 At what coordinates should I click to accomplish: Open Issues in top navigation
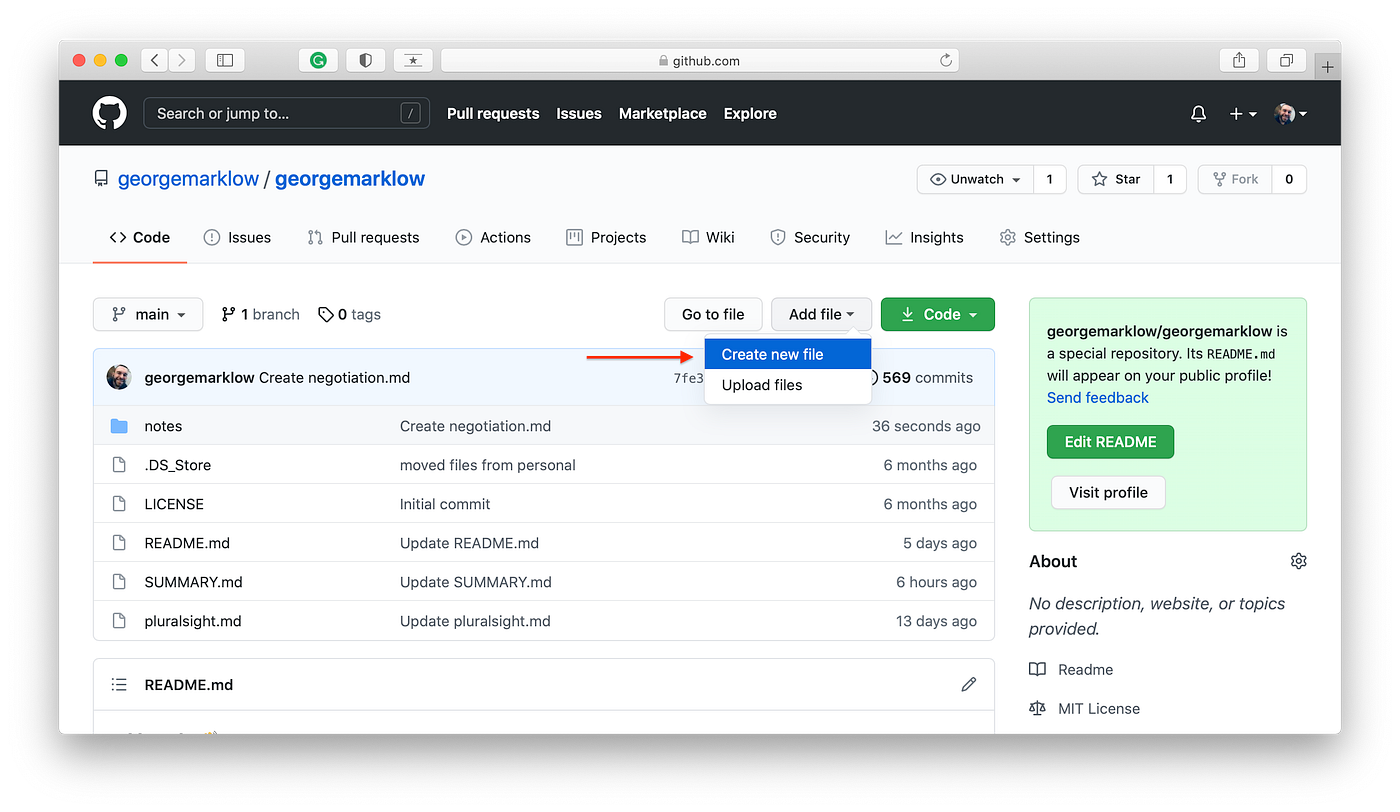(579, 114)
